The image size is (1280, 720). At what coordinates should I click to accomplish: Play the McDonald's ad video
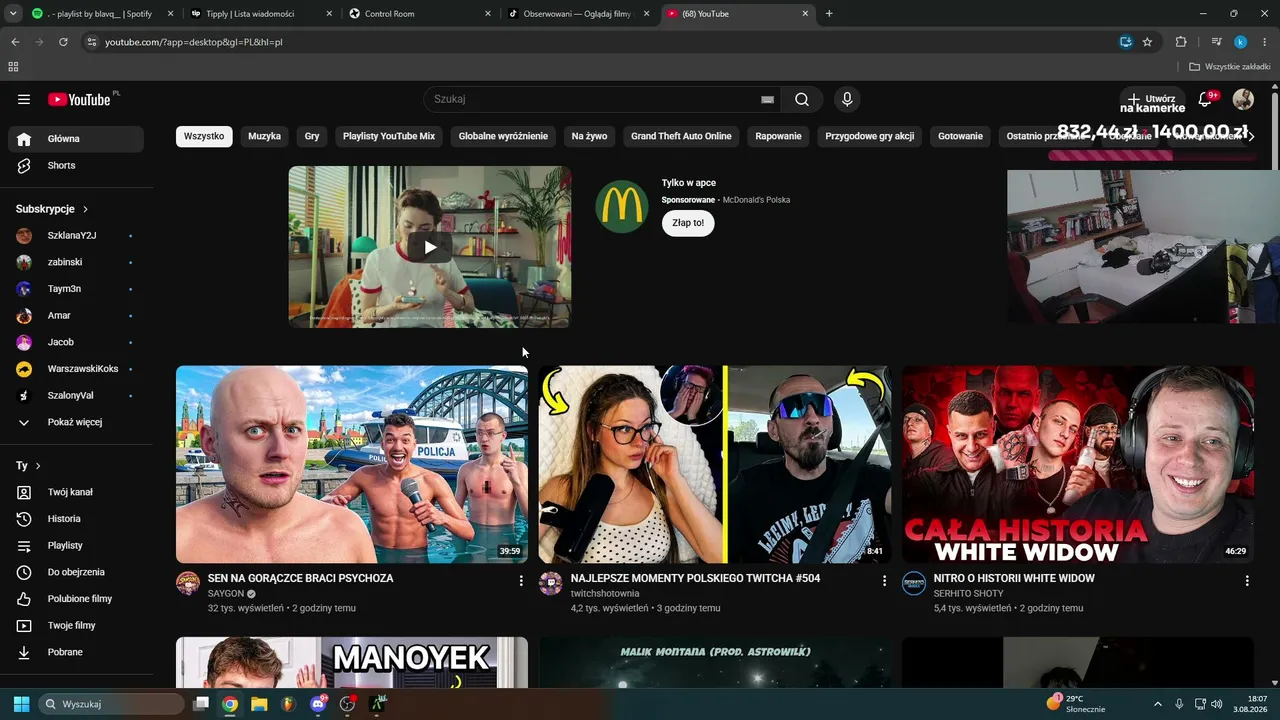pos(430,247)
